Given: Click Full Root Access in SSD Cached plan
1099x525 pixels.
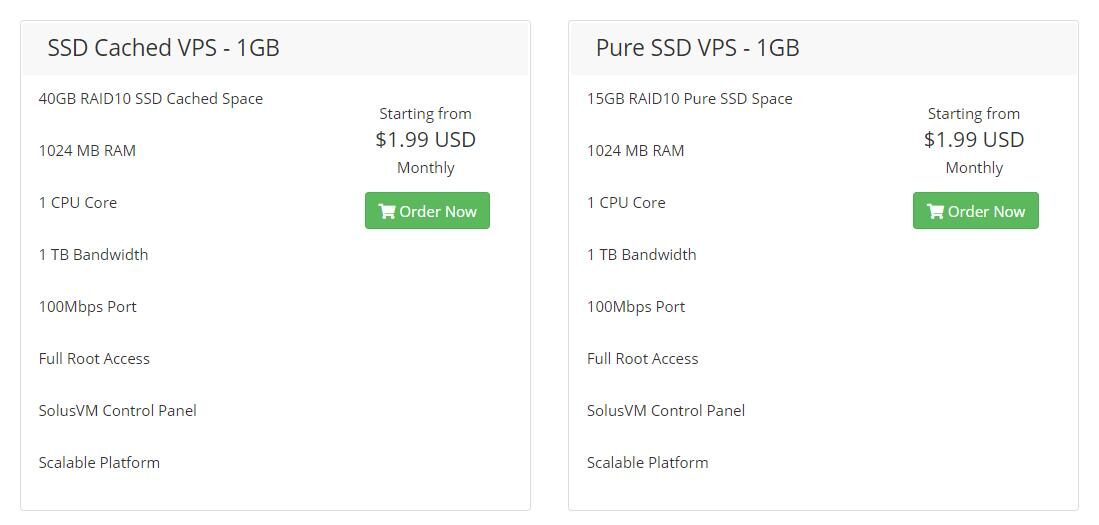Looking at the screenshot, I should (x=94, y=358).
